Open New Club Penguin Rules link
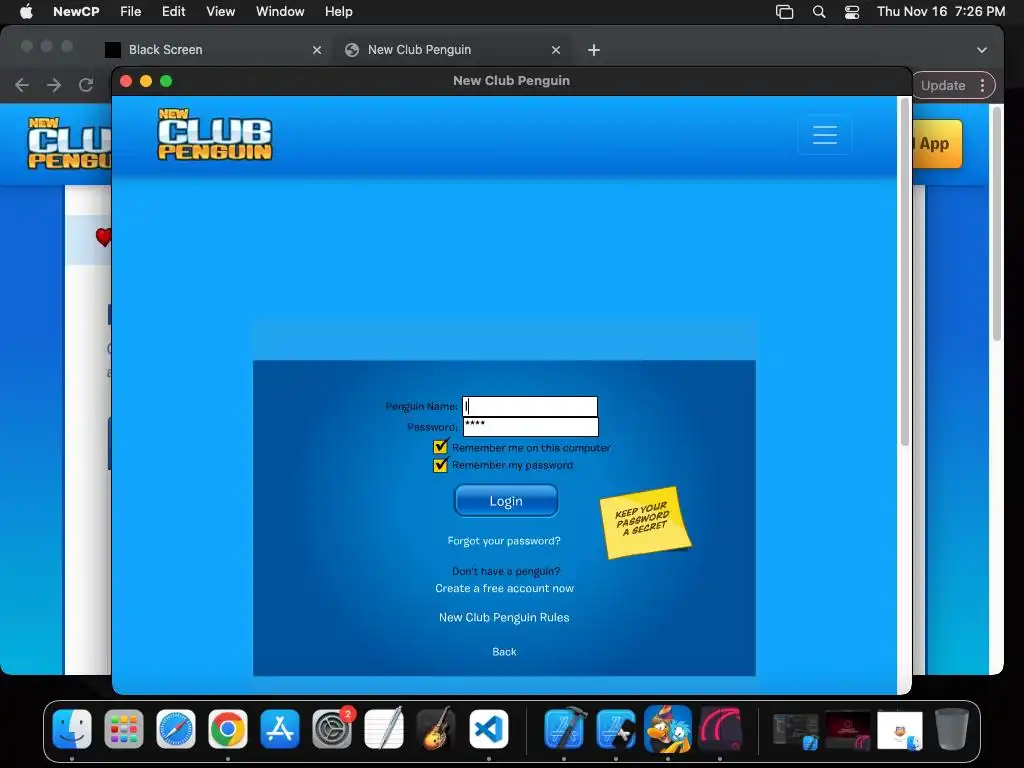The width and height of the screenshot is (1024, 768). pos(504,617)
